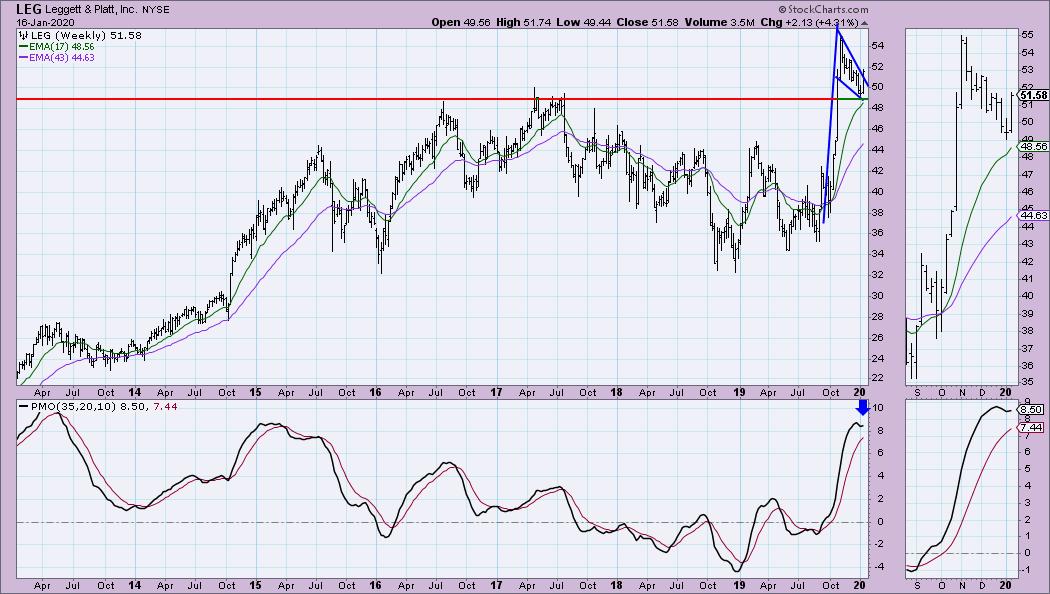1050x594 pixels.
Task: Click the 51.58 last-price tag on zoom panel
Action: [1033, 95]
